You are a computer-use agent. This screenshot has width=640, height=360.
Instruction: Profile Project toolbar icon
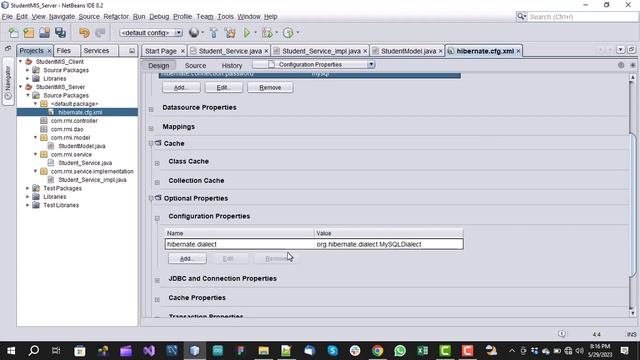(288, 33)
